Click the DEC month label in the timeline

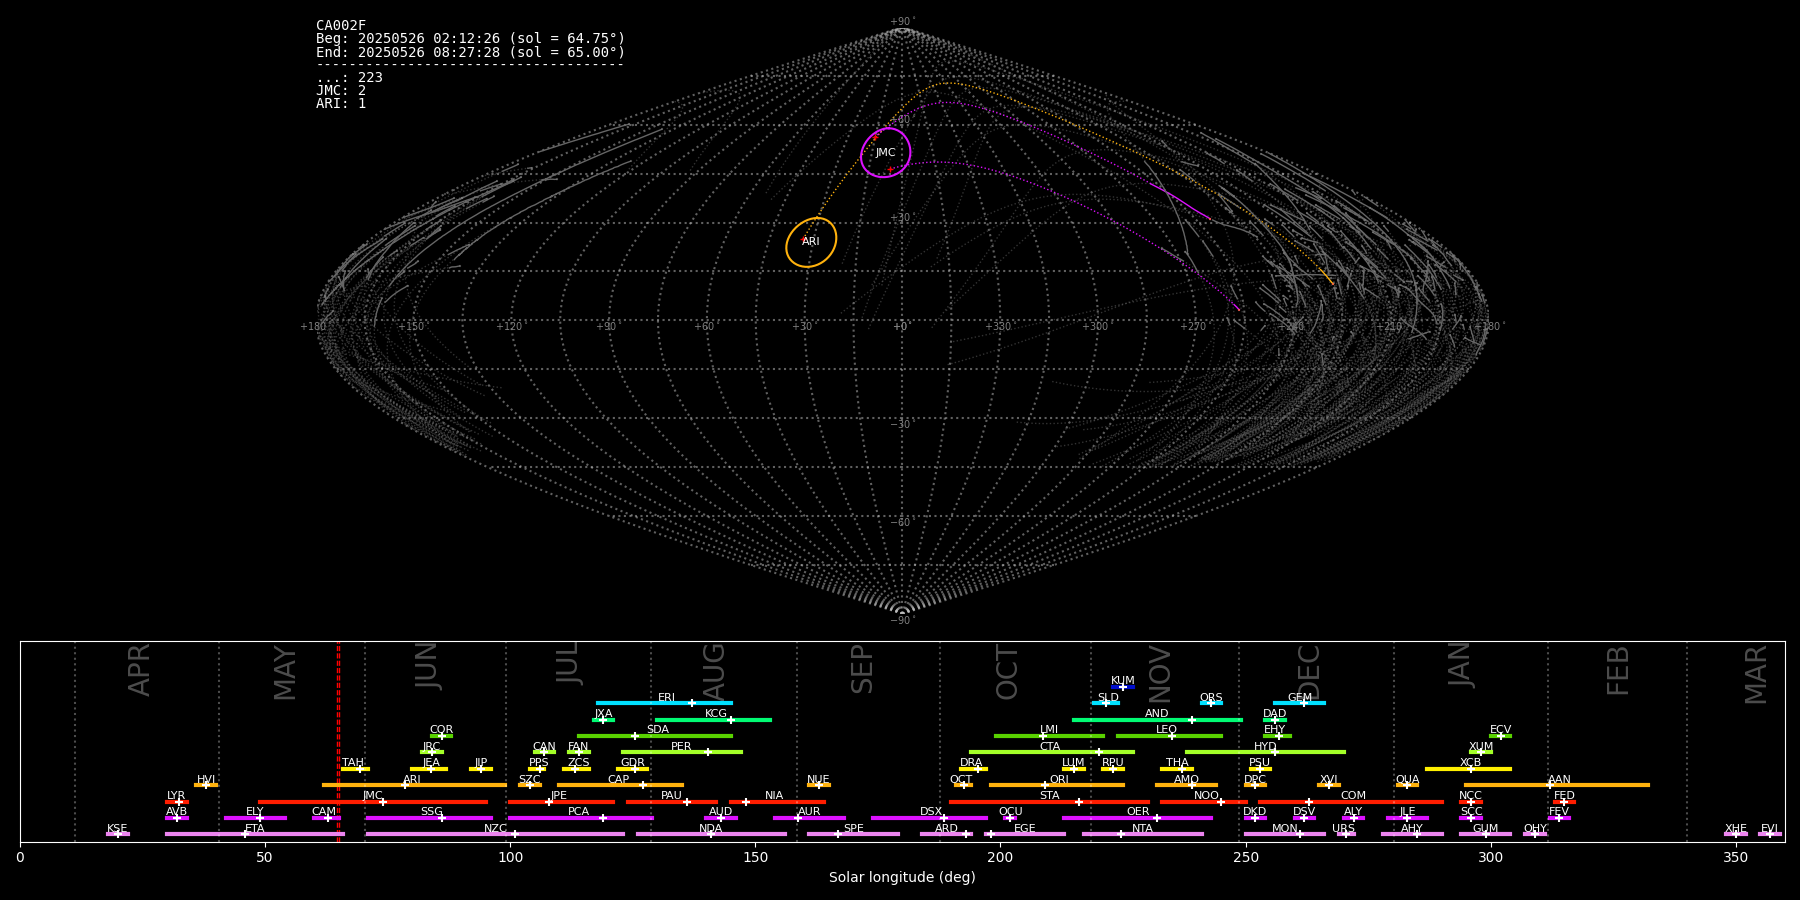pos(1309,672)
